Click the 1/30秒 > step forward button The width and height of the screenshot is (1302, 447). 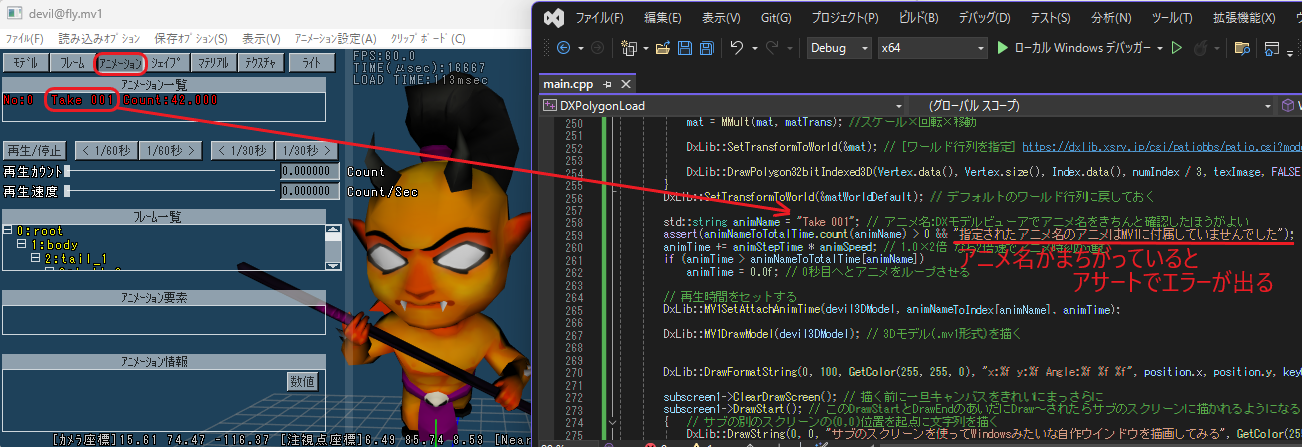pos(307,150)
